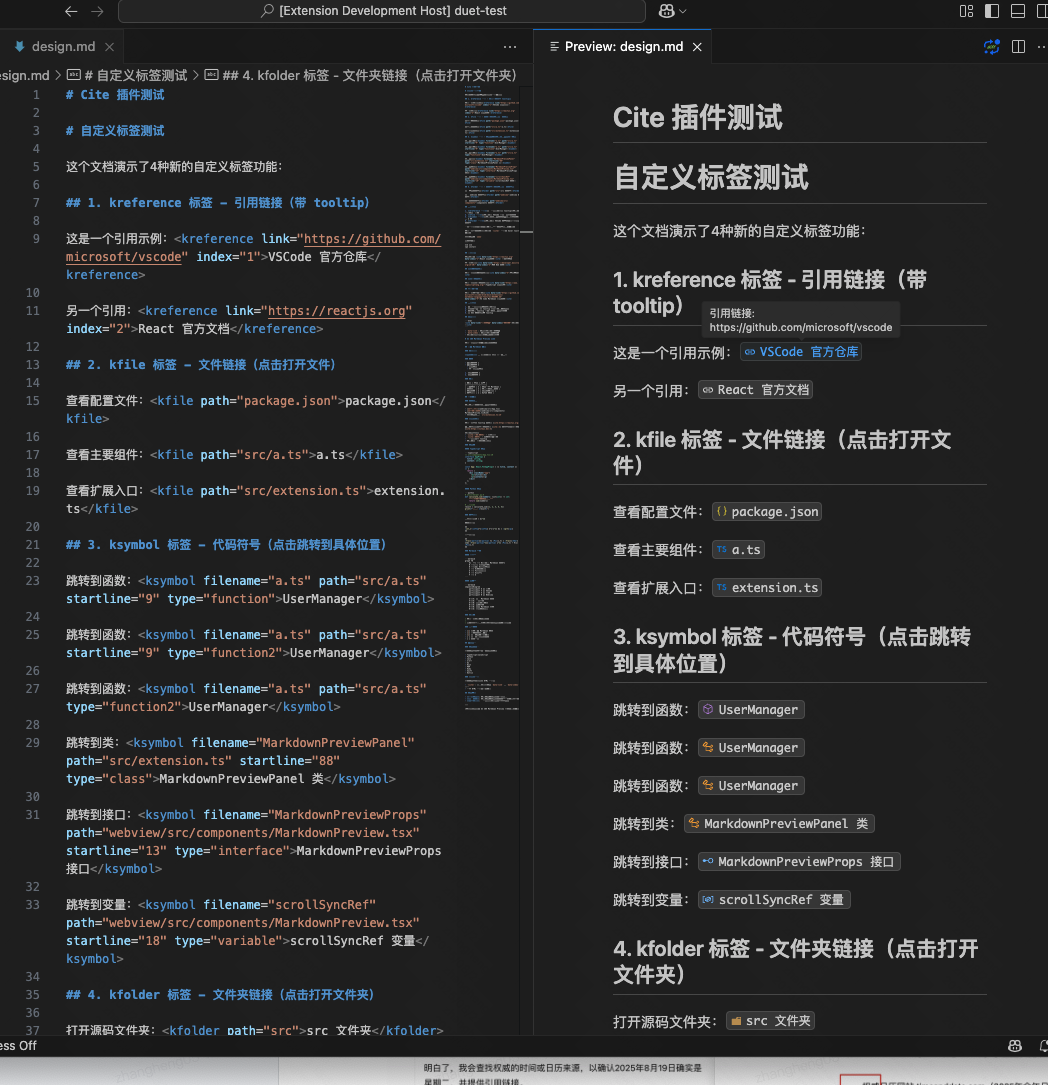
Task: Open the Customize Layout icon
Action: pyautogui.click(x=966, y=11)
